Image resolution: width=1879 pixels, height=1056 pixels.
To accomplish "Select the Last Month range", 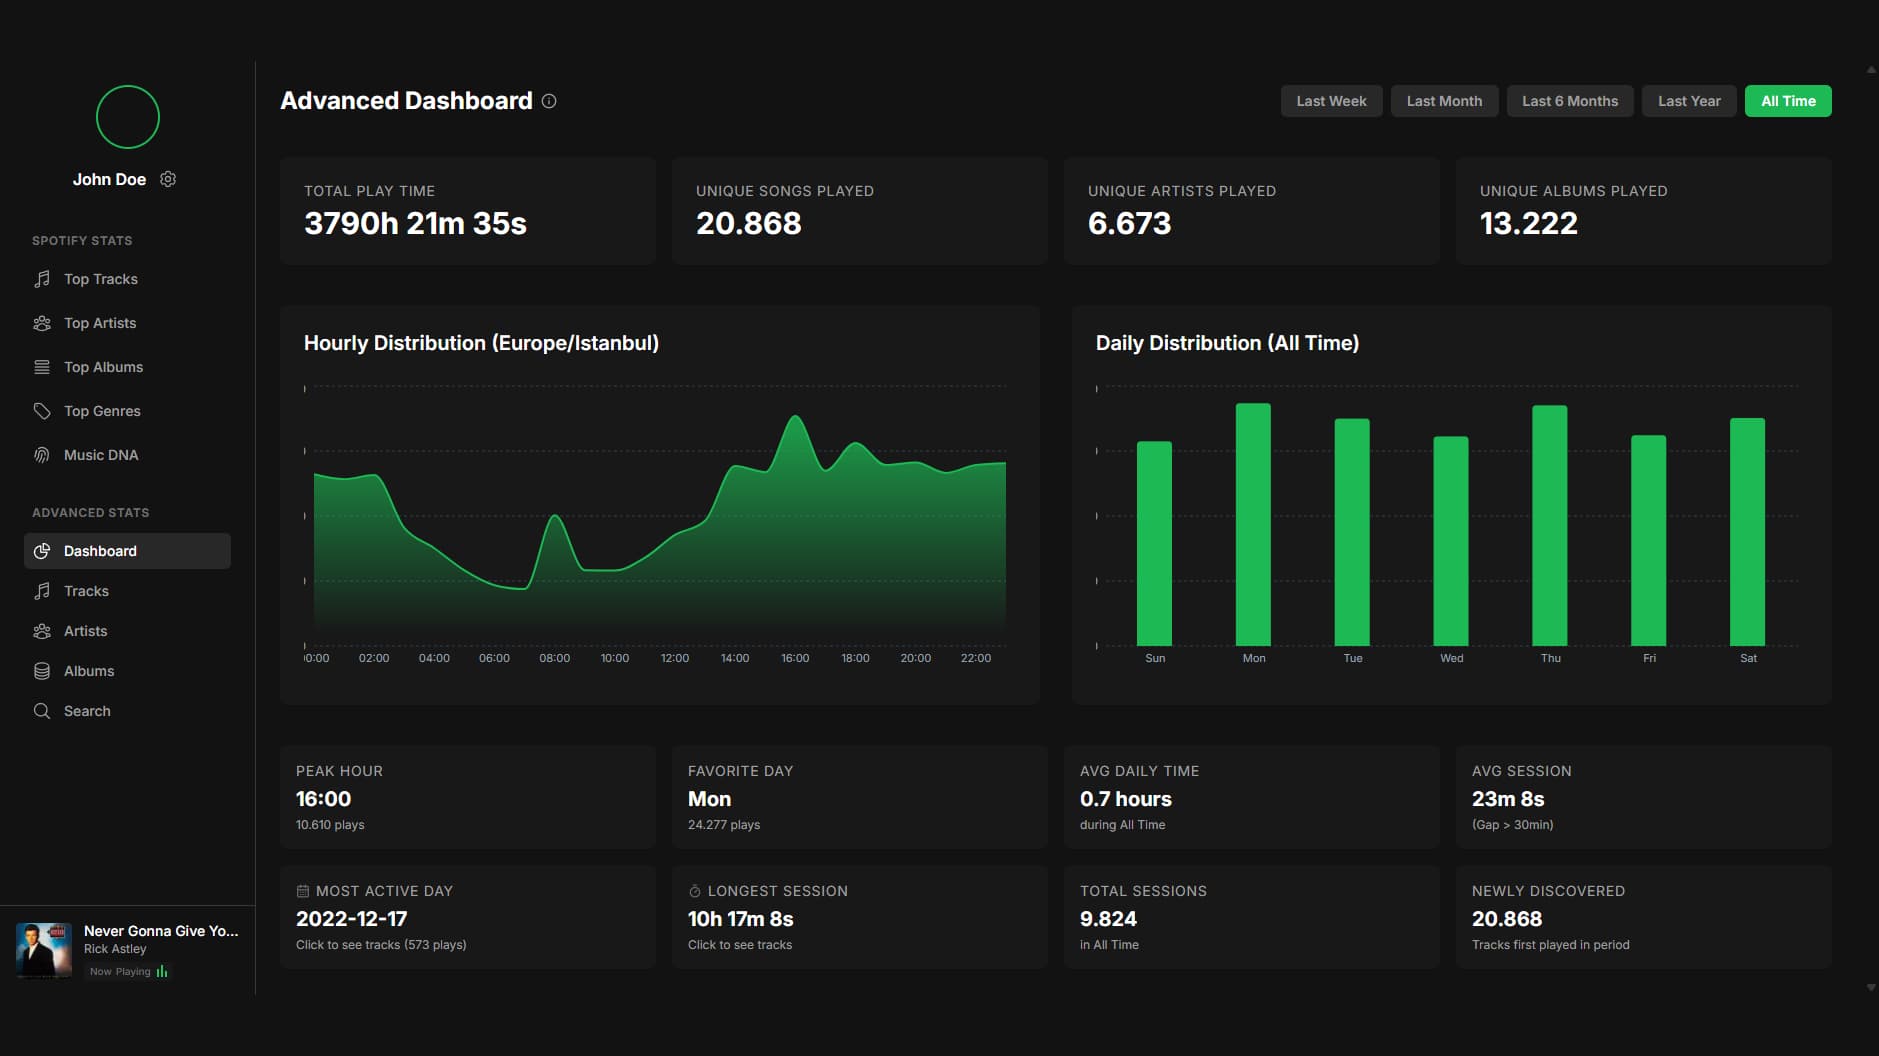I will click(x=1444, y=101).
